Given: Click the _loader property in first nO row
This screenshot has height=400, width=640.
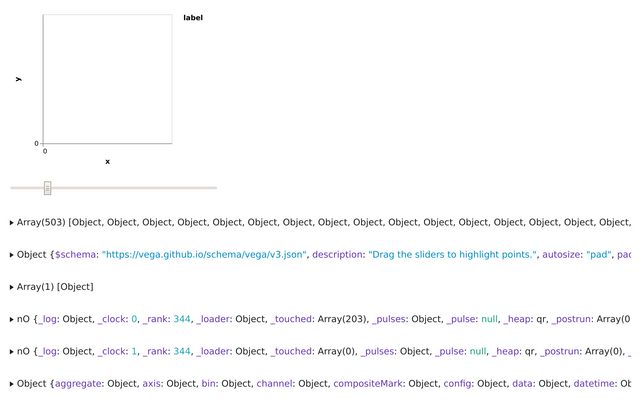Looking at the screenshot, I should pyautogui.click(x=218, y=319).
